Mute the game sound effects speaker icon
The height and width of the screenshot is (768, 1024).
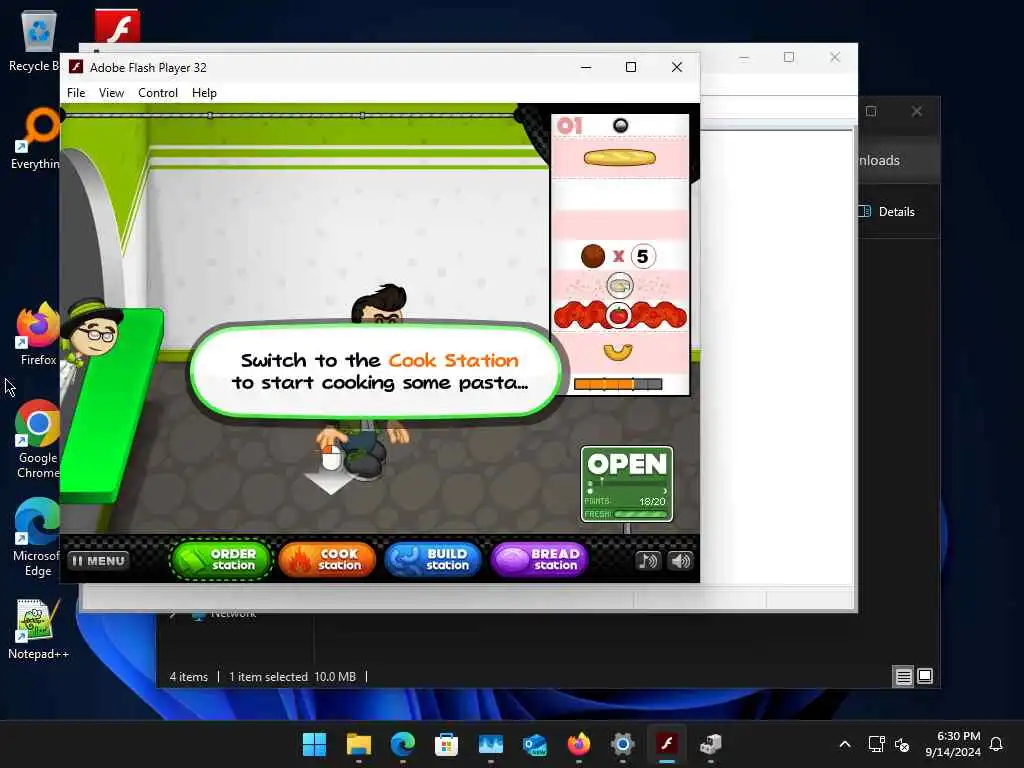[680, 560]
